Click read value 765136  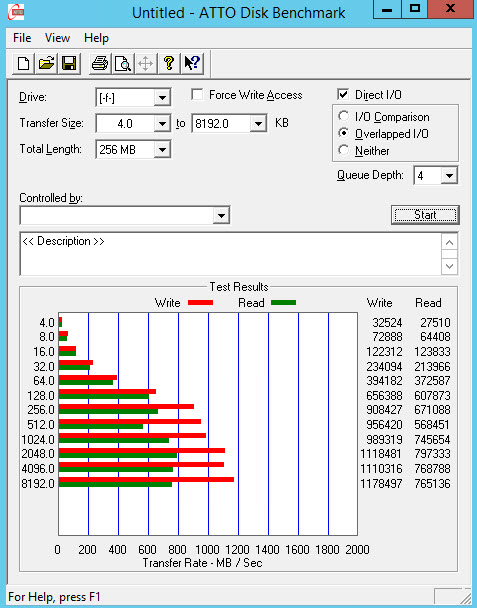point(432,484)
